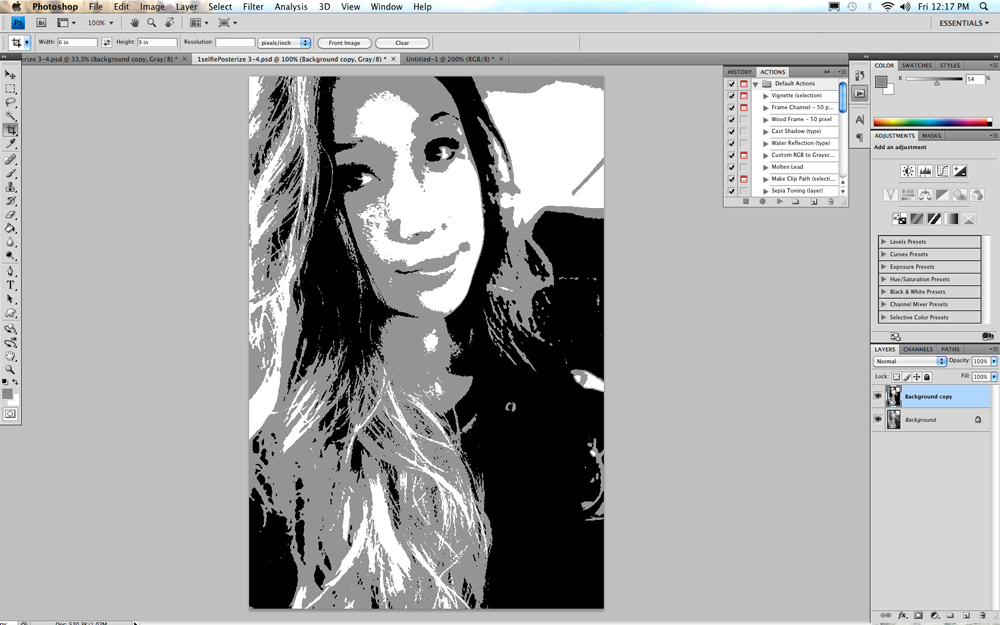Switch to the History tab
This screenshot has width=1000, height=625.
pos(740,72)
